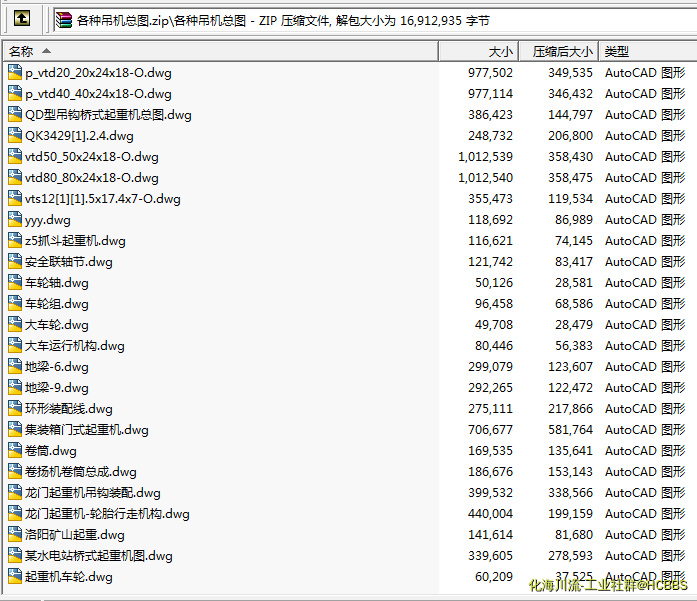Click the icon of 龙门起重机吊钩装配.dwg

click(15, 493)
